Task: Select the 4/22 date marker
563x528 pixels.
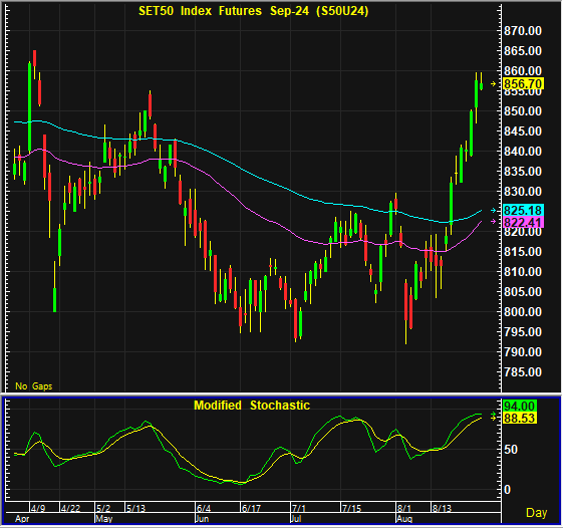Action: [70, 509]
